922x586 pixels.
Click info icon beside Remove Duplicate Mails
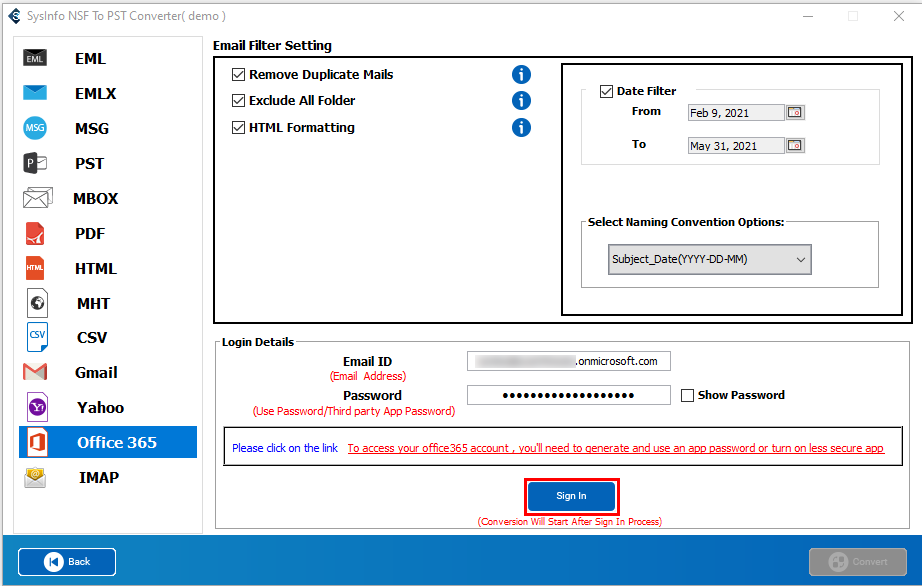pyautogui.click(x=521, y=75)
